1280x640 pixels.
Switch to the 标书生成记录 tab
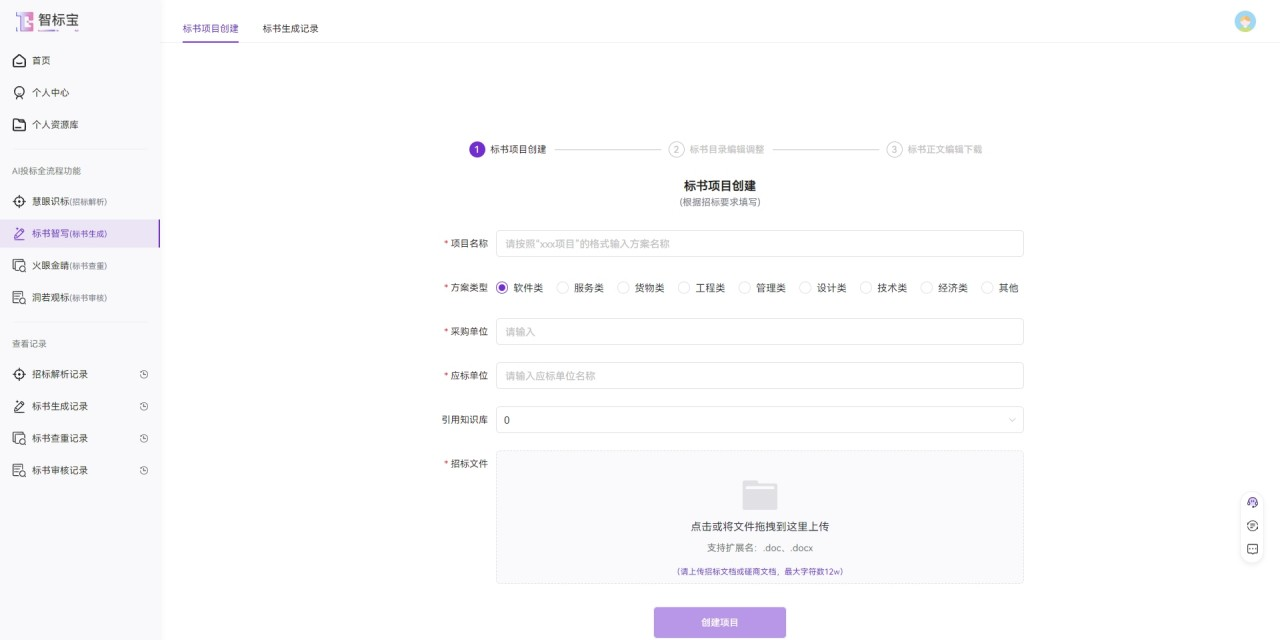(290, 29)
